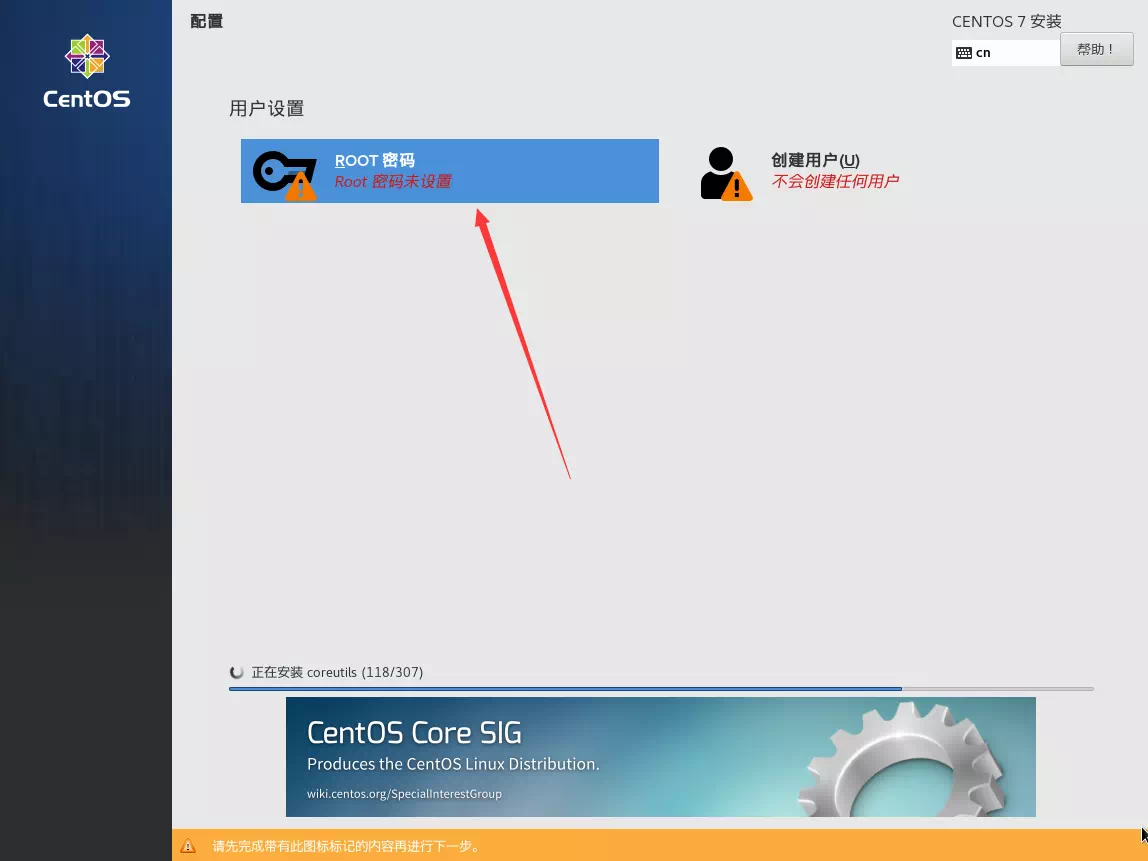The height and width of the screenshot is (861, 1148).
Task: Click the Root 密码未设置 status text
Action: (x=393, y=181)
